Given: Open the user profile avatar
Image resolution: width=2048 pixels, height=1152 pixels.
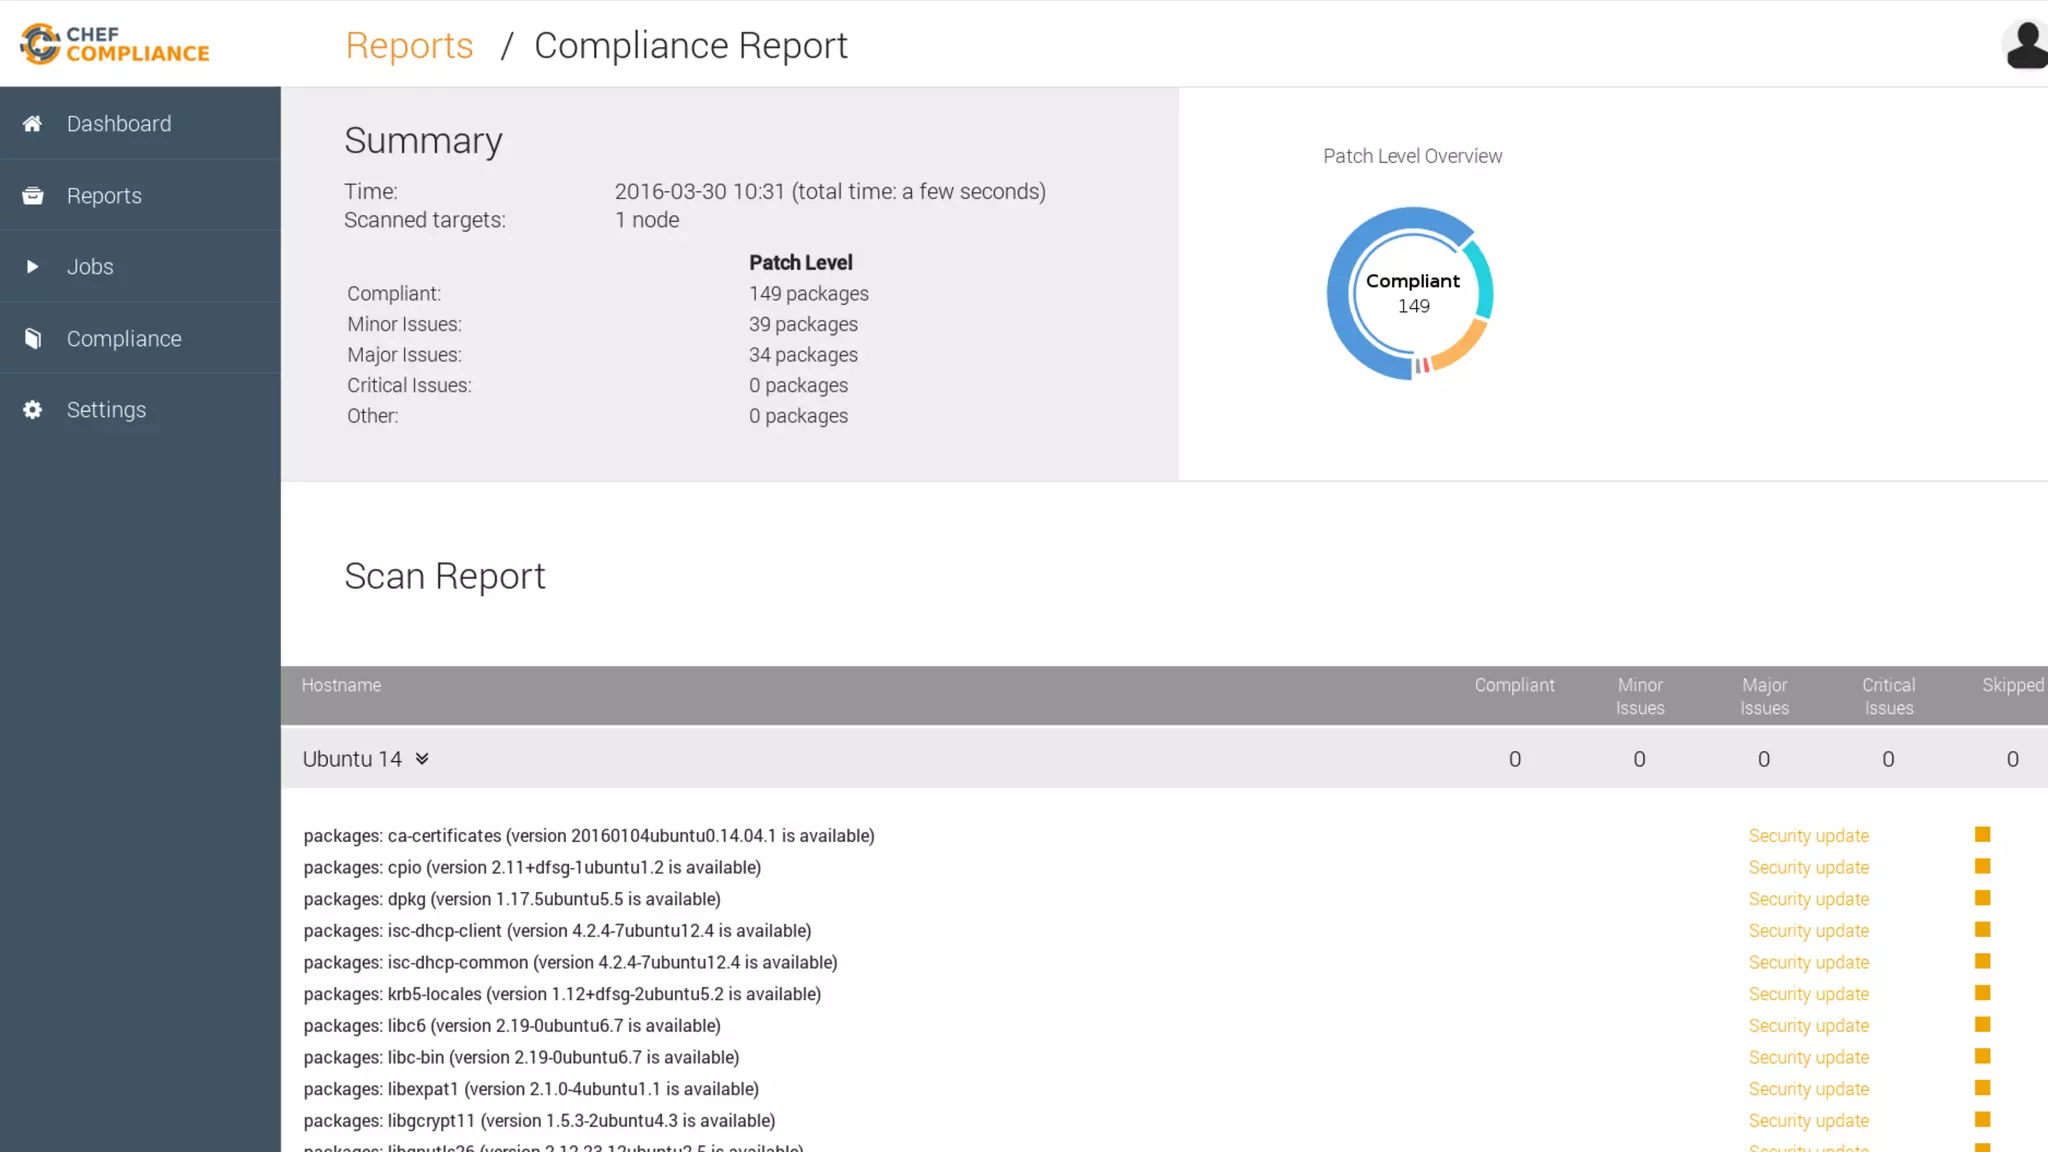Looking at the screenshot, I should pos(2026,45).
